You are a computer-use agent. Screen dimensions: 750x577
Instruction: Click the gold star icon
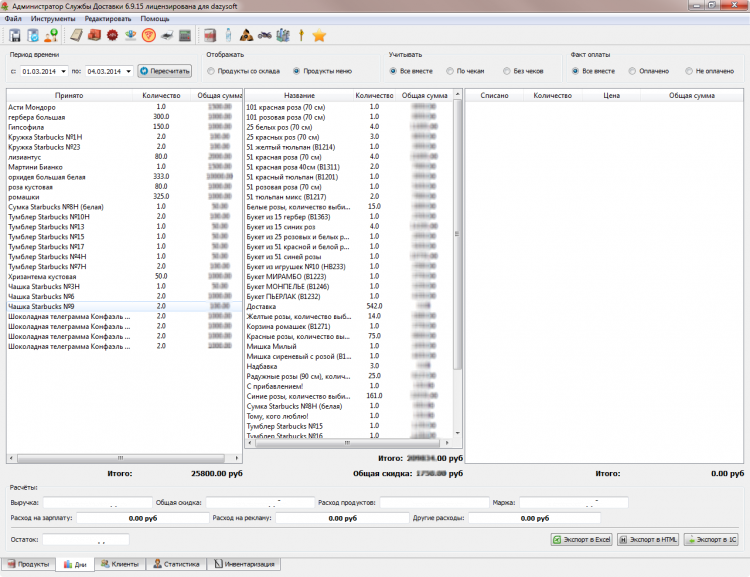319,35
